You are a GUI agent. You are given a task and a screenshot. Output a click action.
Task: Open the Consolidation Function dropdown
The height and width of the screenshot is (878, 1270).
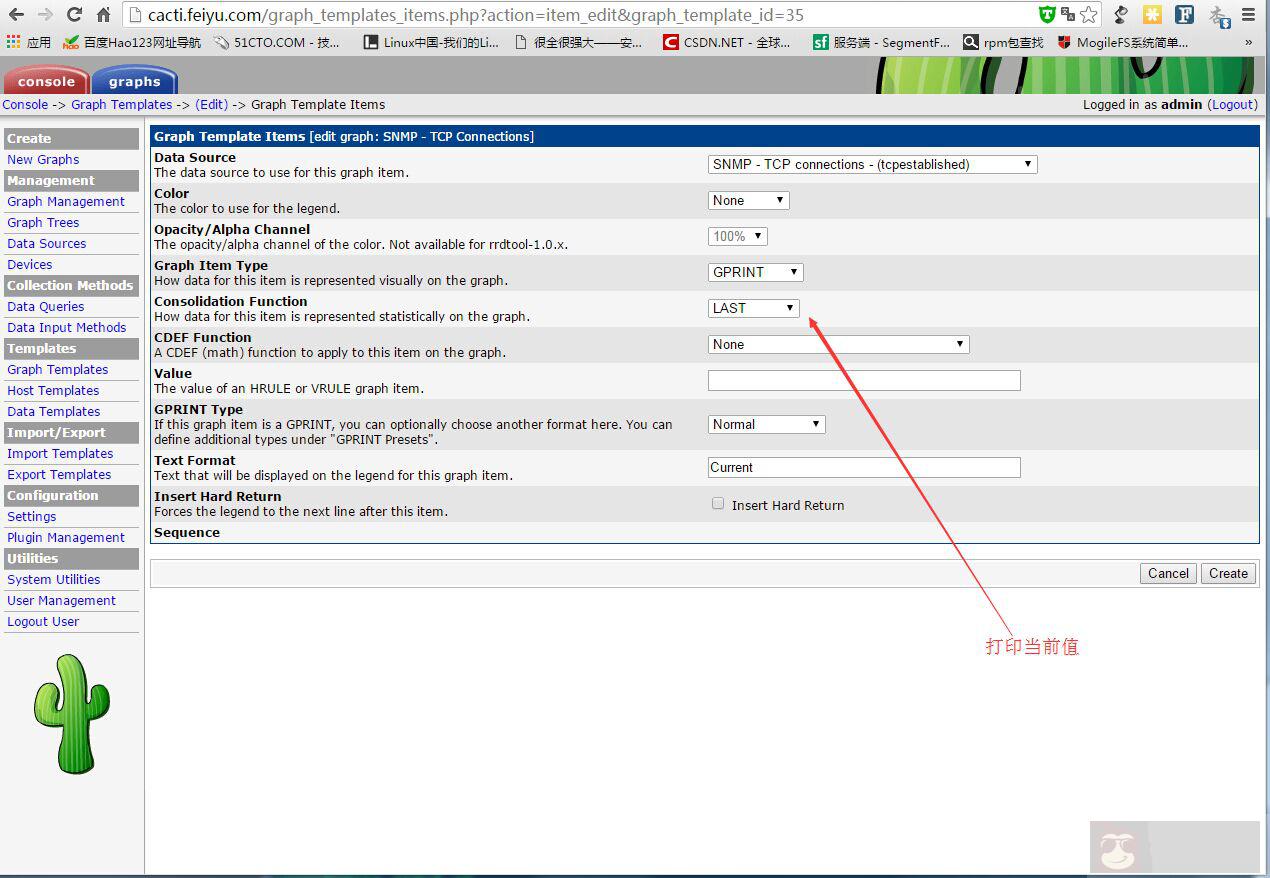[753, 308]
